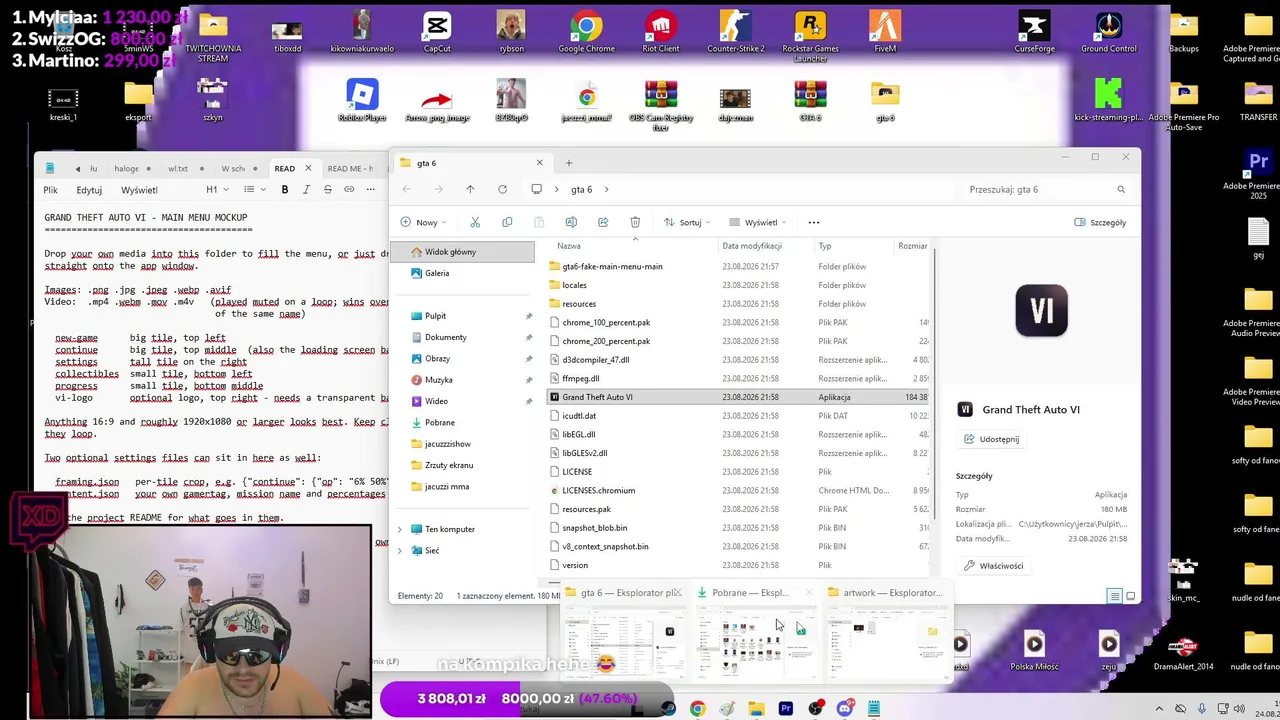Image resolution: width=1280 pixels, height=720 pixels.
Task: Click the microphone icon in the system tray
Action: click(1202, 709)
